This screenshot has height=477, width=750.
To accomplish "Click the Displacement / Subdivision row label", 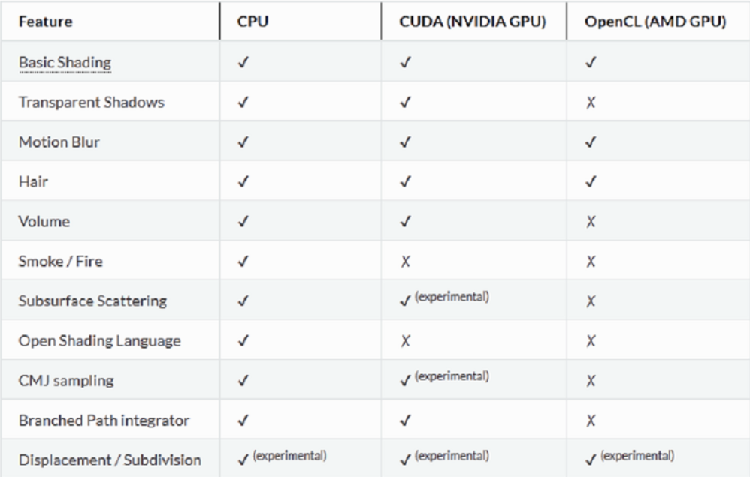I will pos(110,461).
